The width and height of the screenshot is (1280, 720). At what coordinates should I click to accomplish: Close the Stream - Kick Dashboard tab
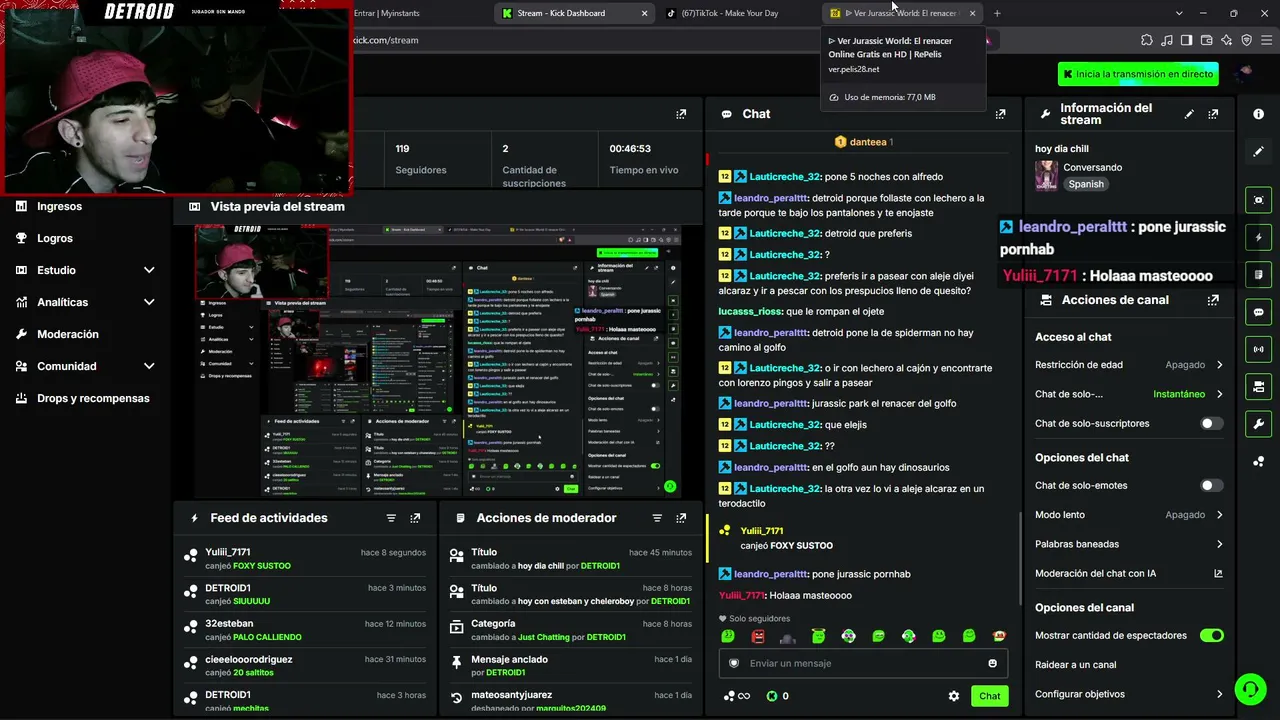pyautogui.click(x=644, y=13)
